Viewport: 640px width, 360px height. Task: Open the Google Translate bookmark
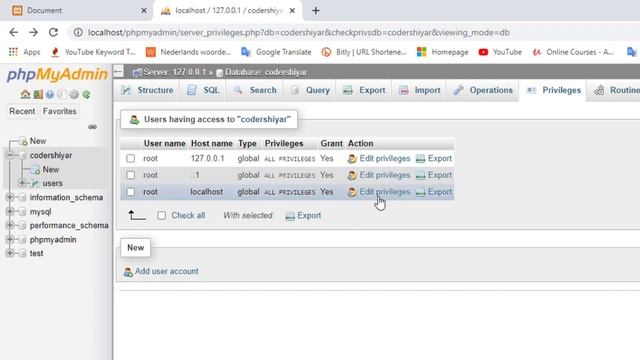276,52
